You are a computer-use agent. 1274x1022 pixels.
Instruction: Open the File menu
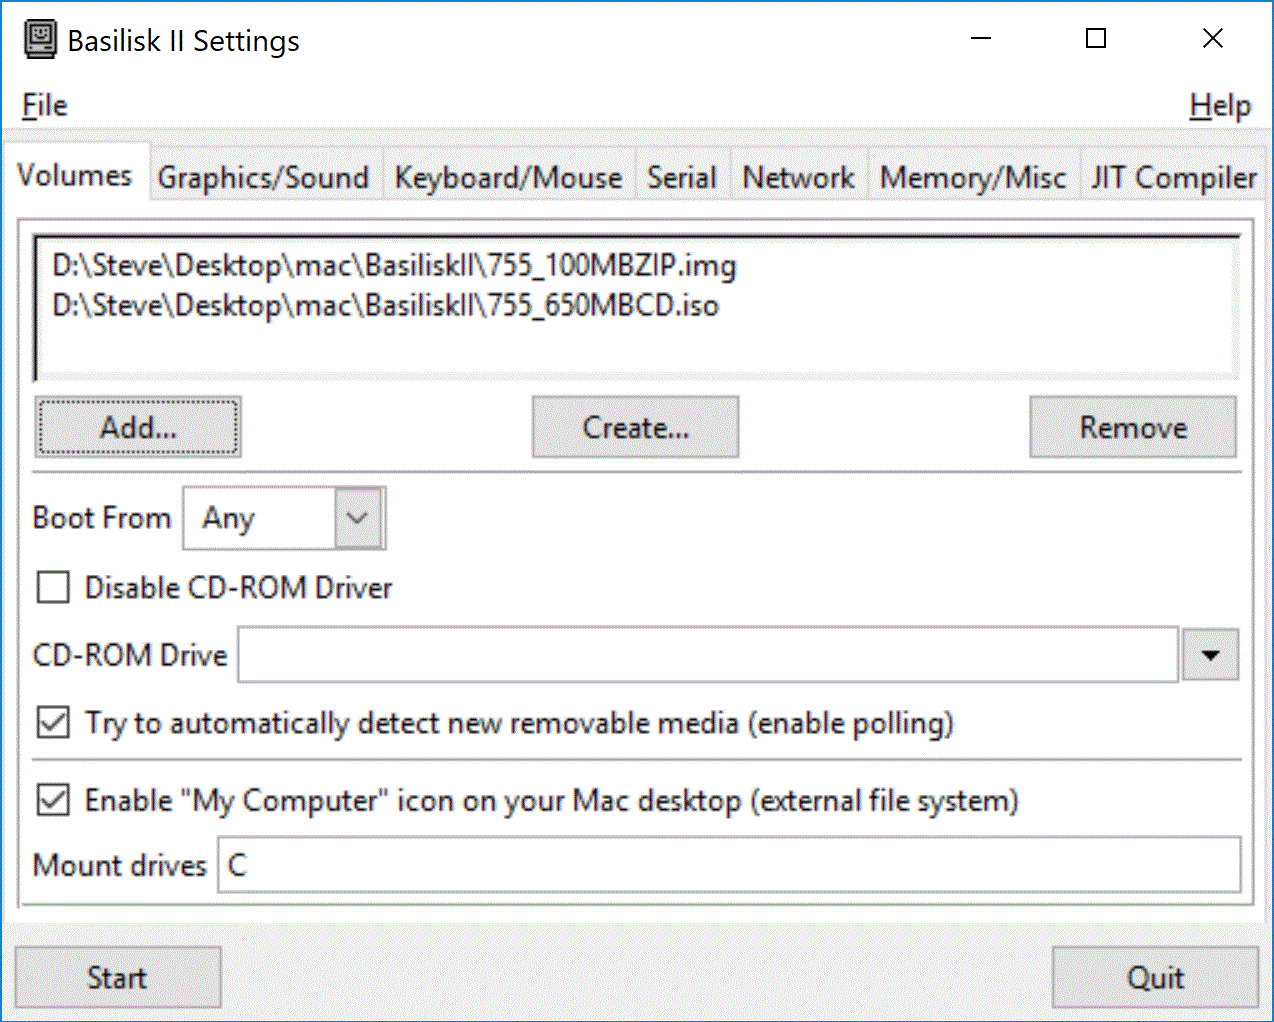click(x=45, y=105)
